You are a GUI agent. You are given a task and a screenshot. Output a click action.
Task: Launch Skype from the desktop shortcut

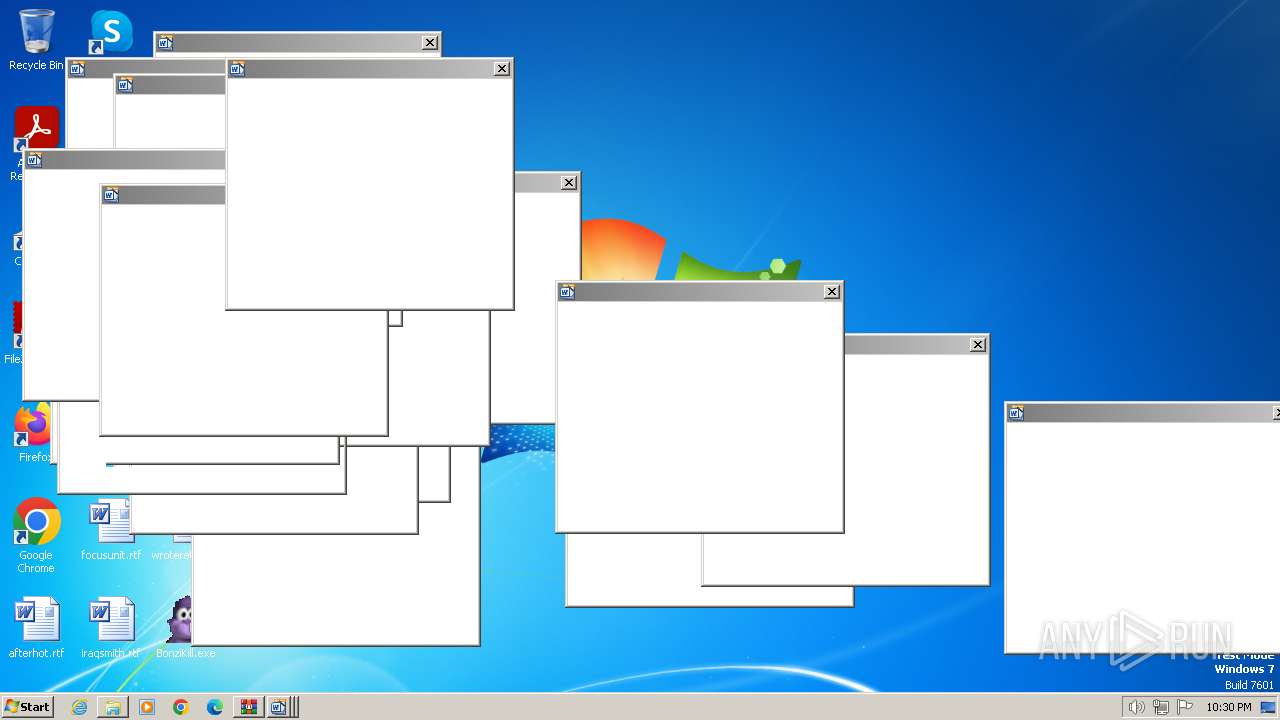pos(111,31)
